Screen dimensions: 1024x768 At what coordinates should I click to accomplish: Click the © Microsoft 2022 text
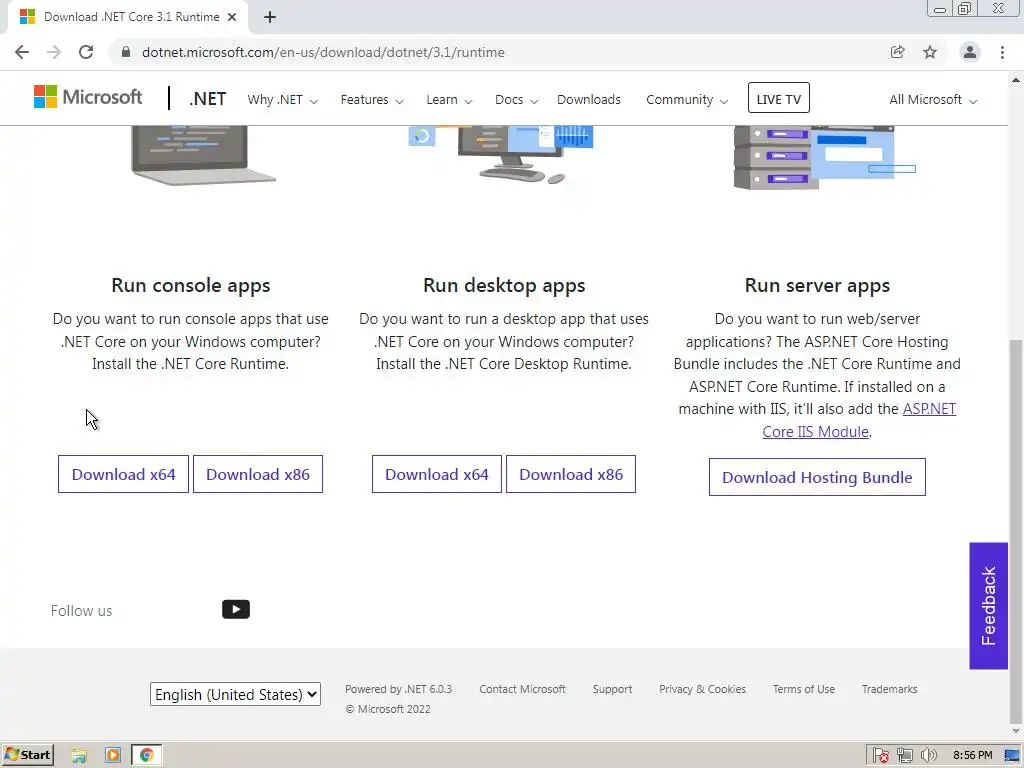388,709
